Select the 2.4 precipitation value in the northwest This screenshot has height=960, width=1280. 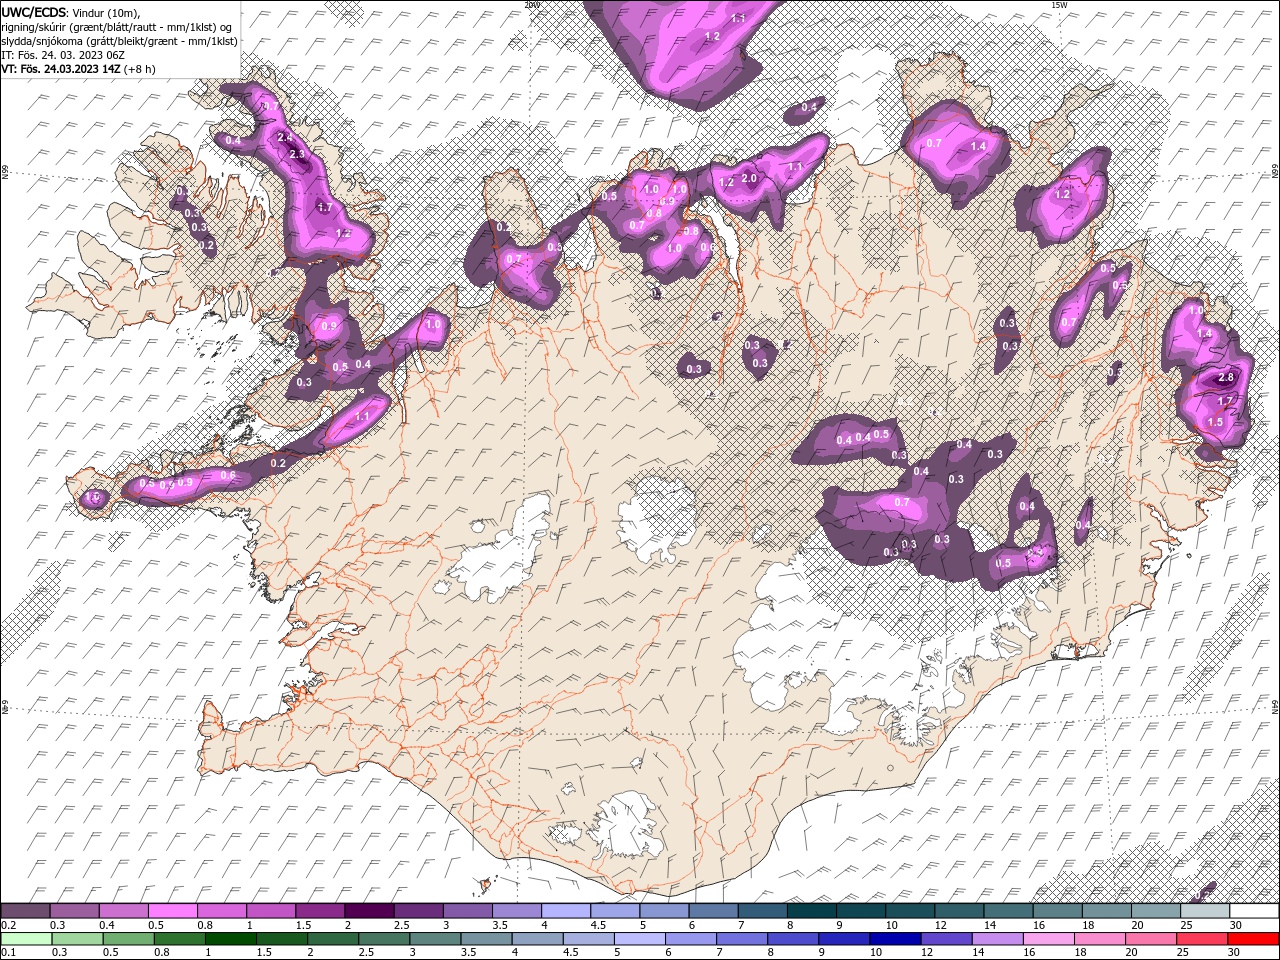click(x=285, y=138)
